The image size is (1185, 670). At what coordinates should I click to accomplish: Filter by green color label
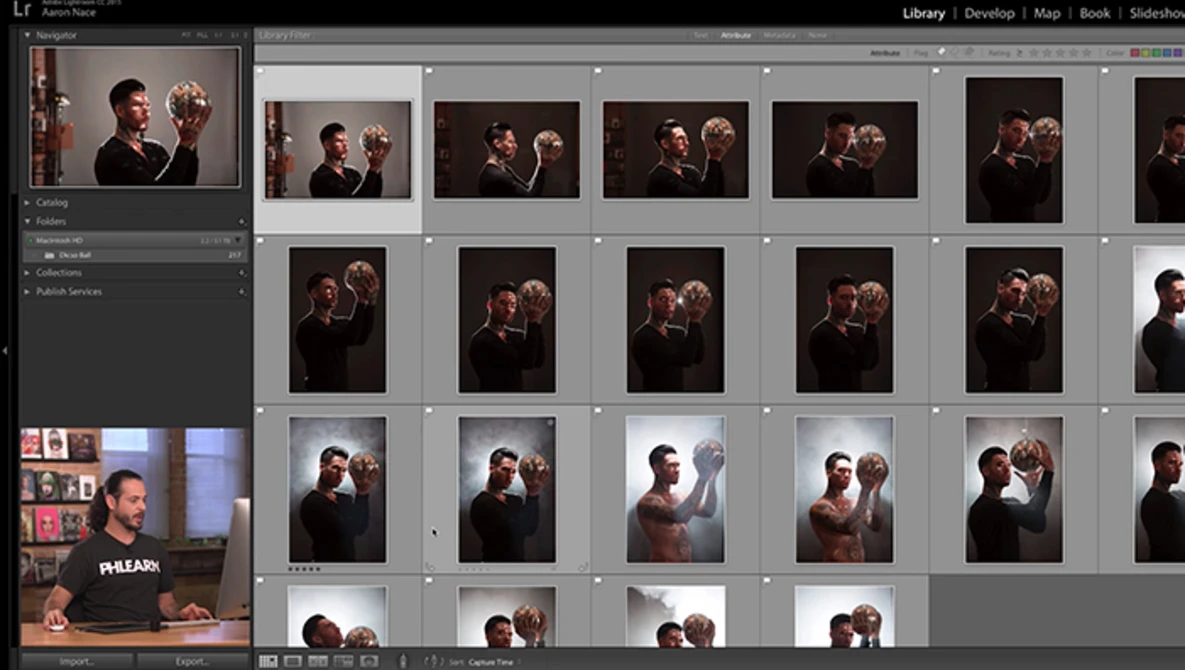pos(1156,53)
